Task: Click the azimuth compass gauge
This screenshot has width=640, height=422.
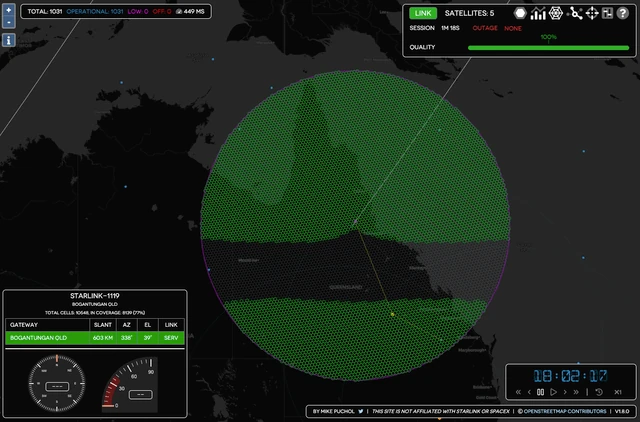Action: 57,383
